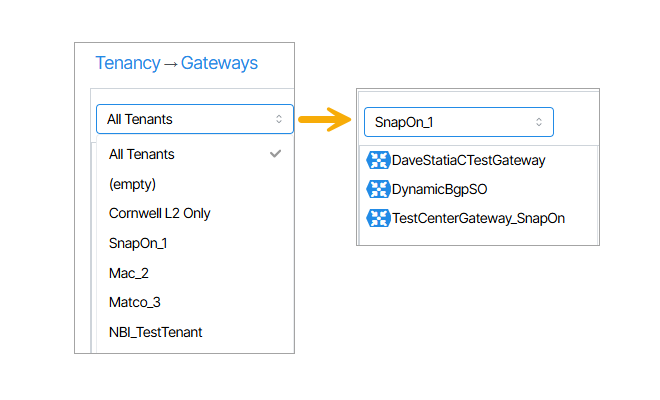Click the TestCenterGateway_SnapOn gateway icon

[378, 218]
